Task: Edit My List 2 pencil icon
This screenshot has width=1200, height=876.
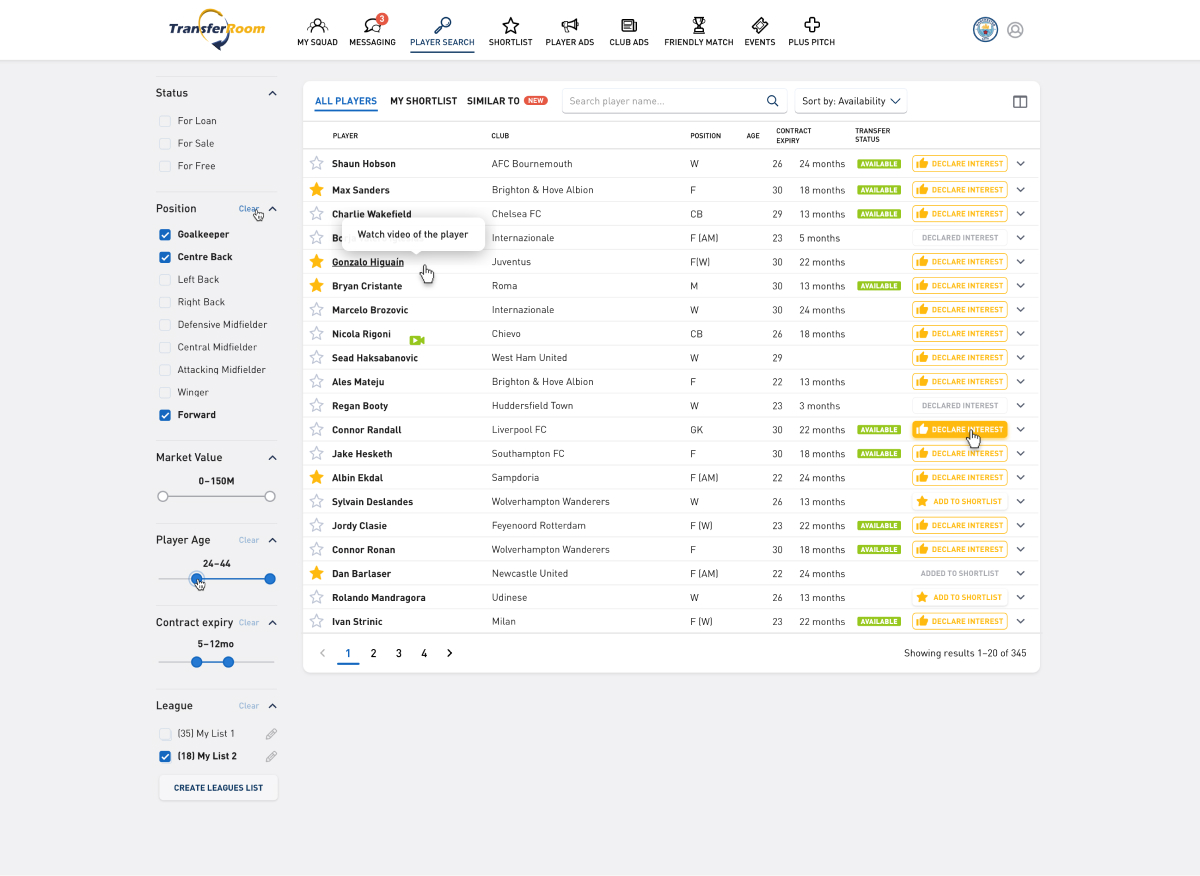Action: [271, 757]
